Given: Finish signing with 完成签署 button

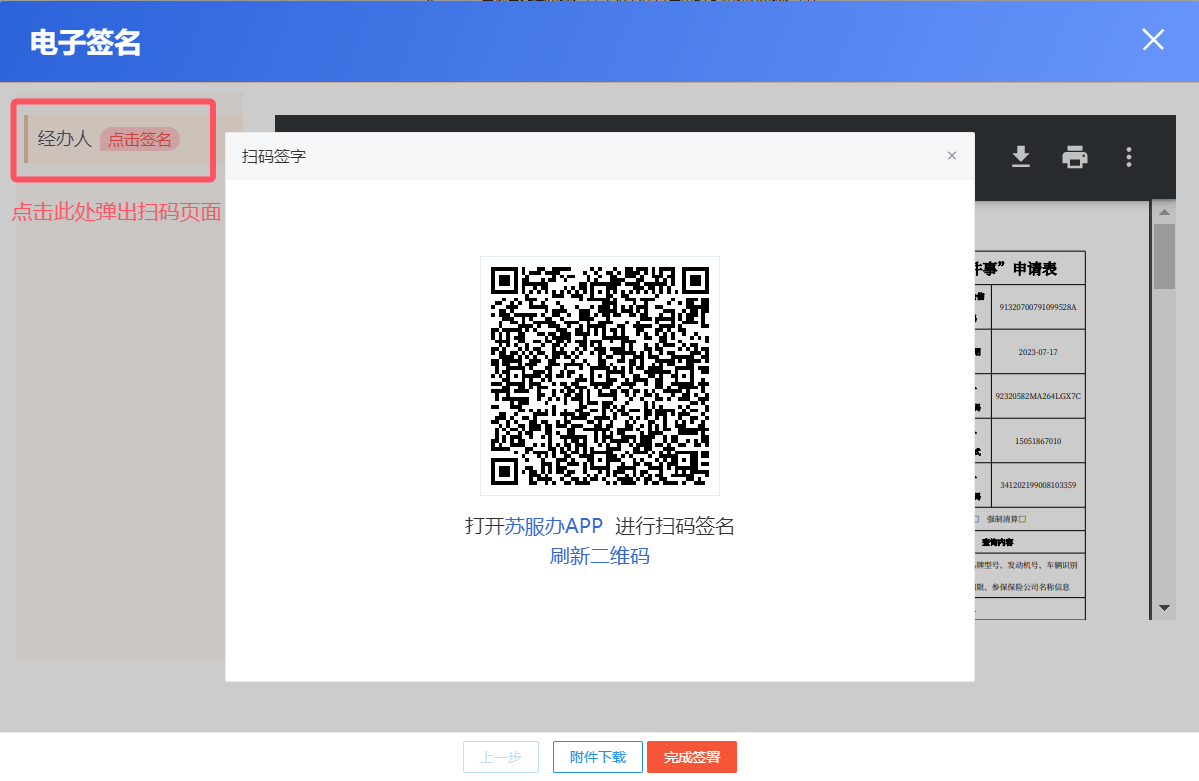Looking at the screenshot, I should tap(691, 757).
